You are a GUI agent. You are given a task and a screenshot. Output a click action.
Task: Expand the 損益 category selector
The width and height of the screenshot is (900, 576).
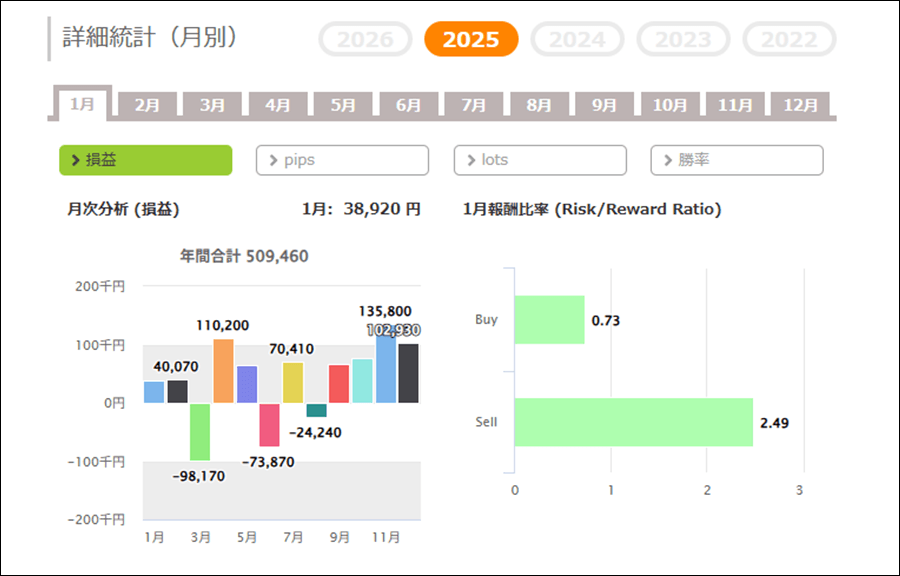(146, 160)
